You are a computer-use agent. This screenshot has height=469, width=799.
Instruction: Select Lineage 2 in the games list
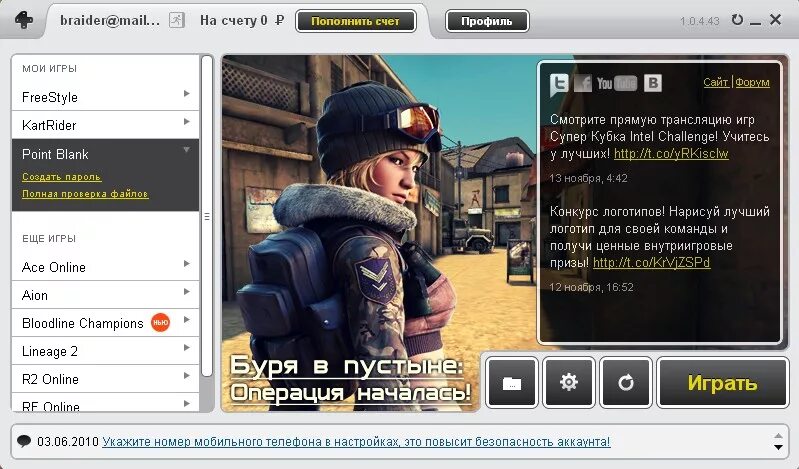click(105, 351)
